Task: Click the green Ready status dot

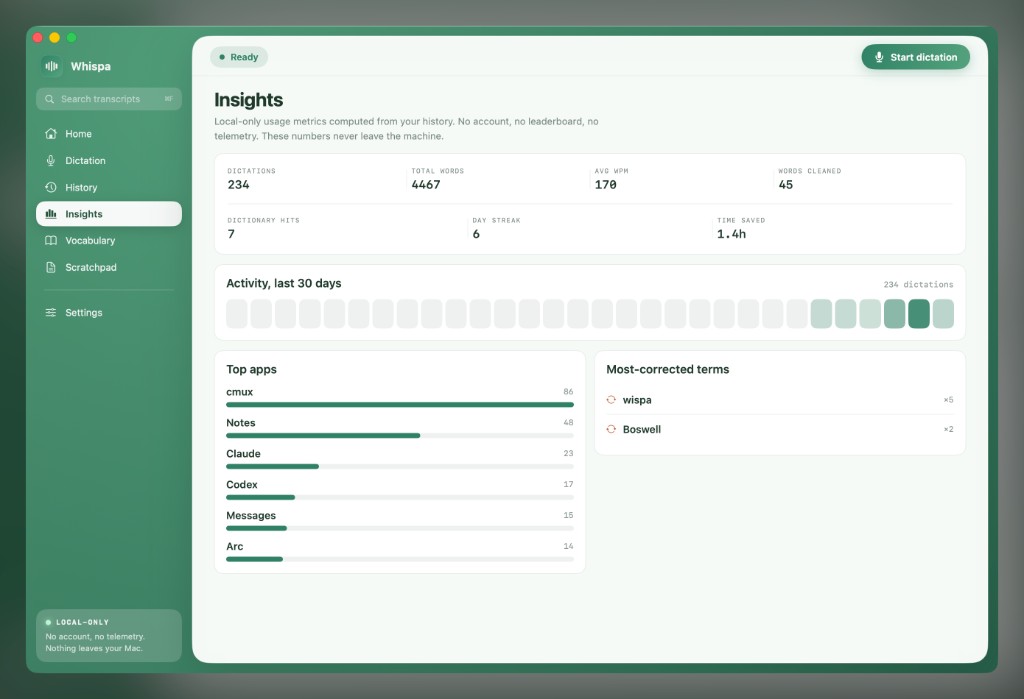Action: coord(222,57)
